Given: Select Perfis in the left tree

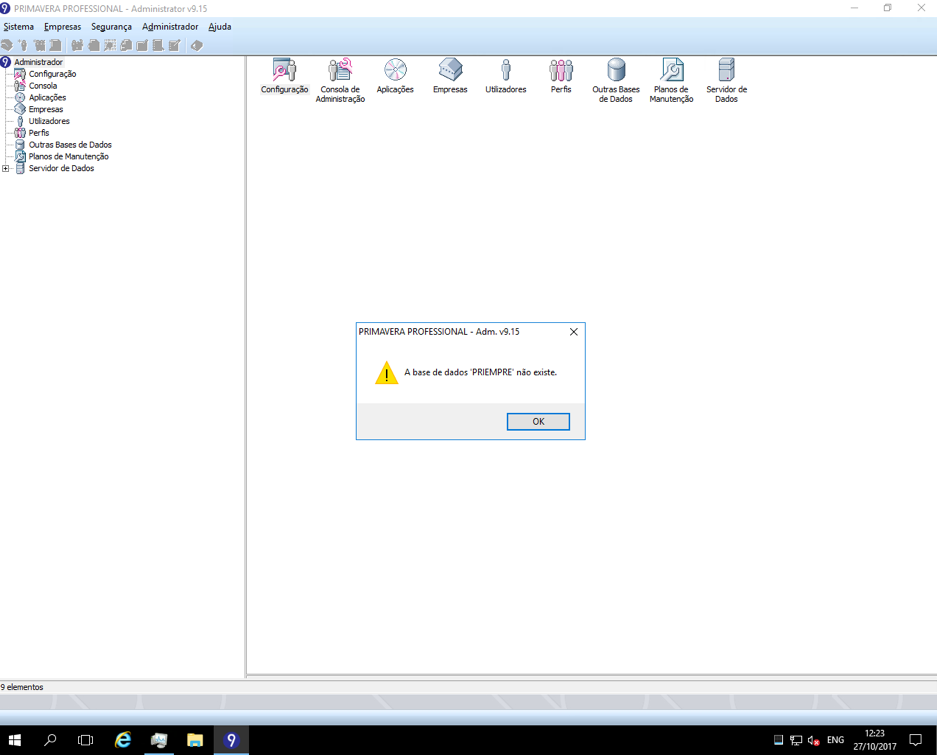Looking at the screenshot, I should 38,133.
